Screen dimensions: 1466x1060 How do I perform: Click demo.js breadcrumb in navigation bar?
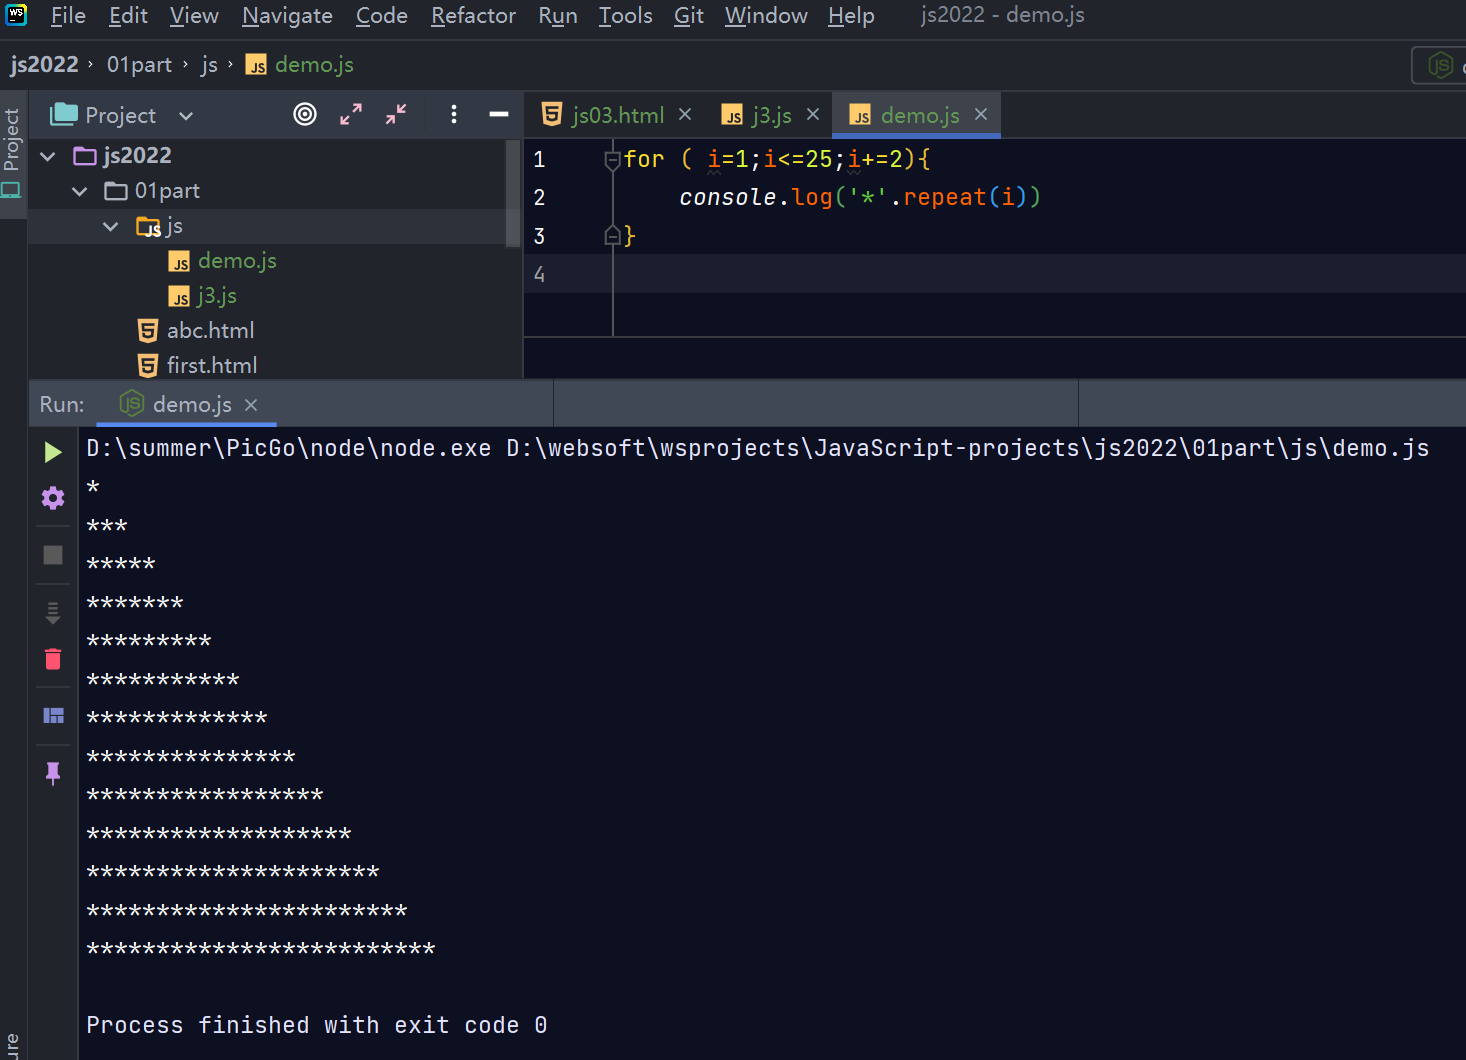pos(299,64)
